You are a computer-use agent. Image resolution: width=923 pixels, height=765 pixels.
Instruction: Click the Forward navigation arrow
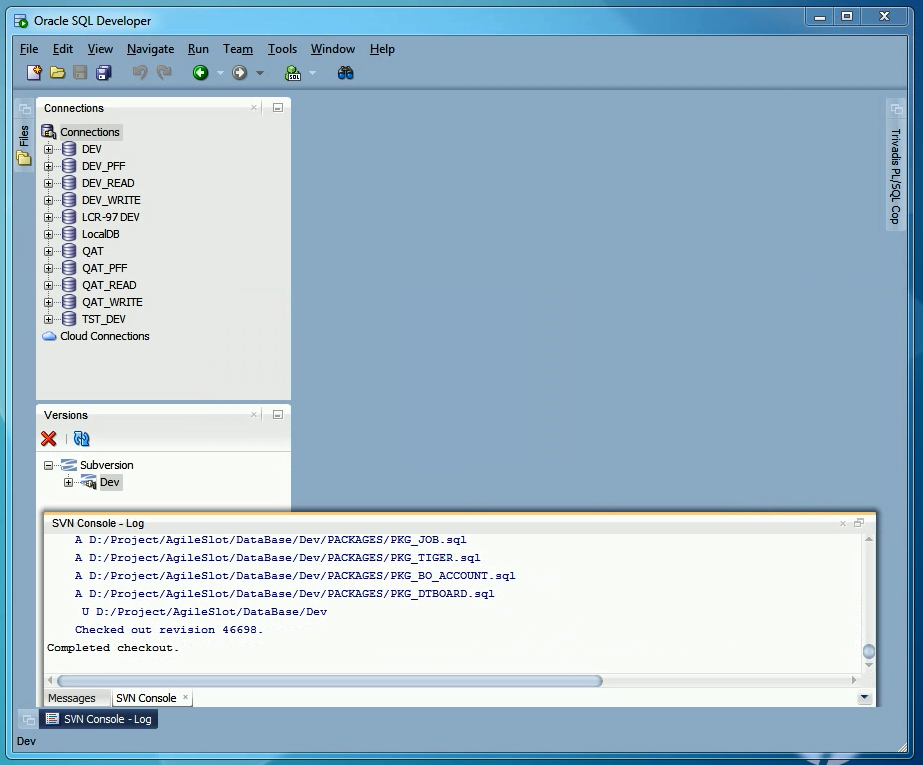tap(239, 72)
